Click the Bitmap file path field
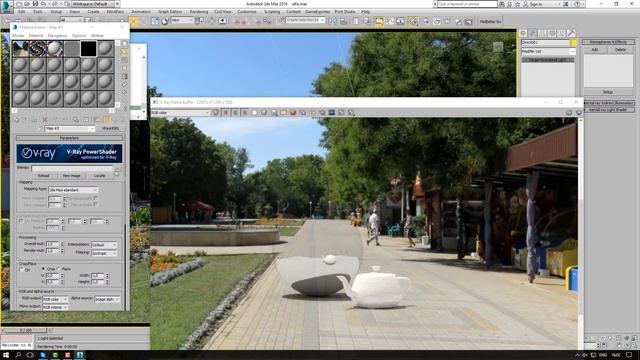 [x=72, y=168]
